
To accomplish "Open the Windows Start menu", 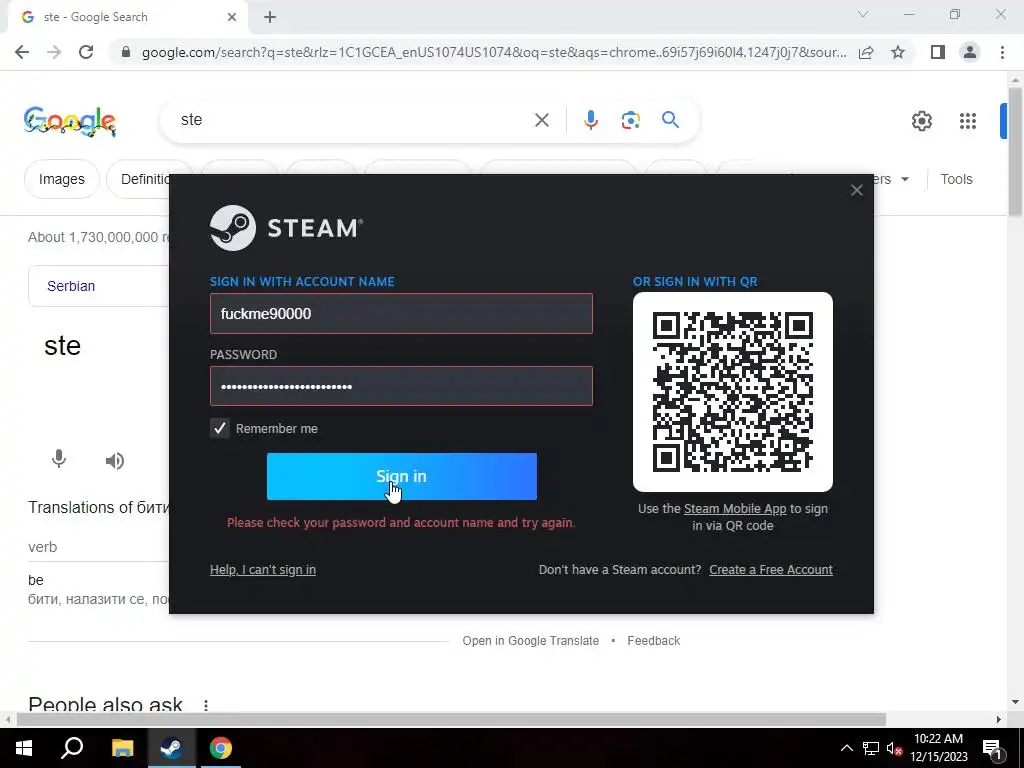I will [x=24, y=748].
